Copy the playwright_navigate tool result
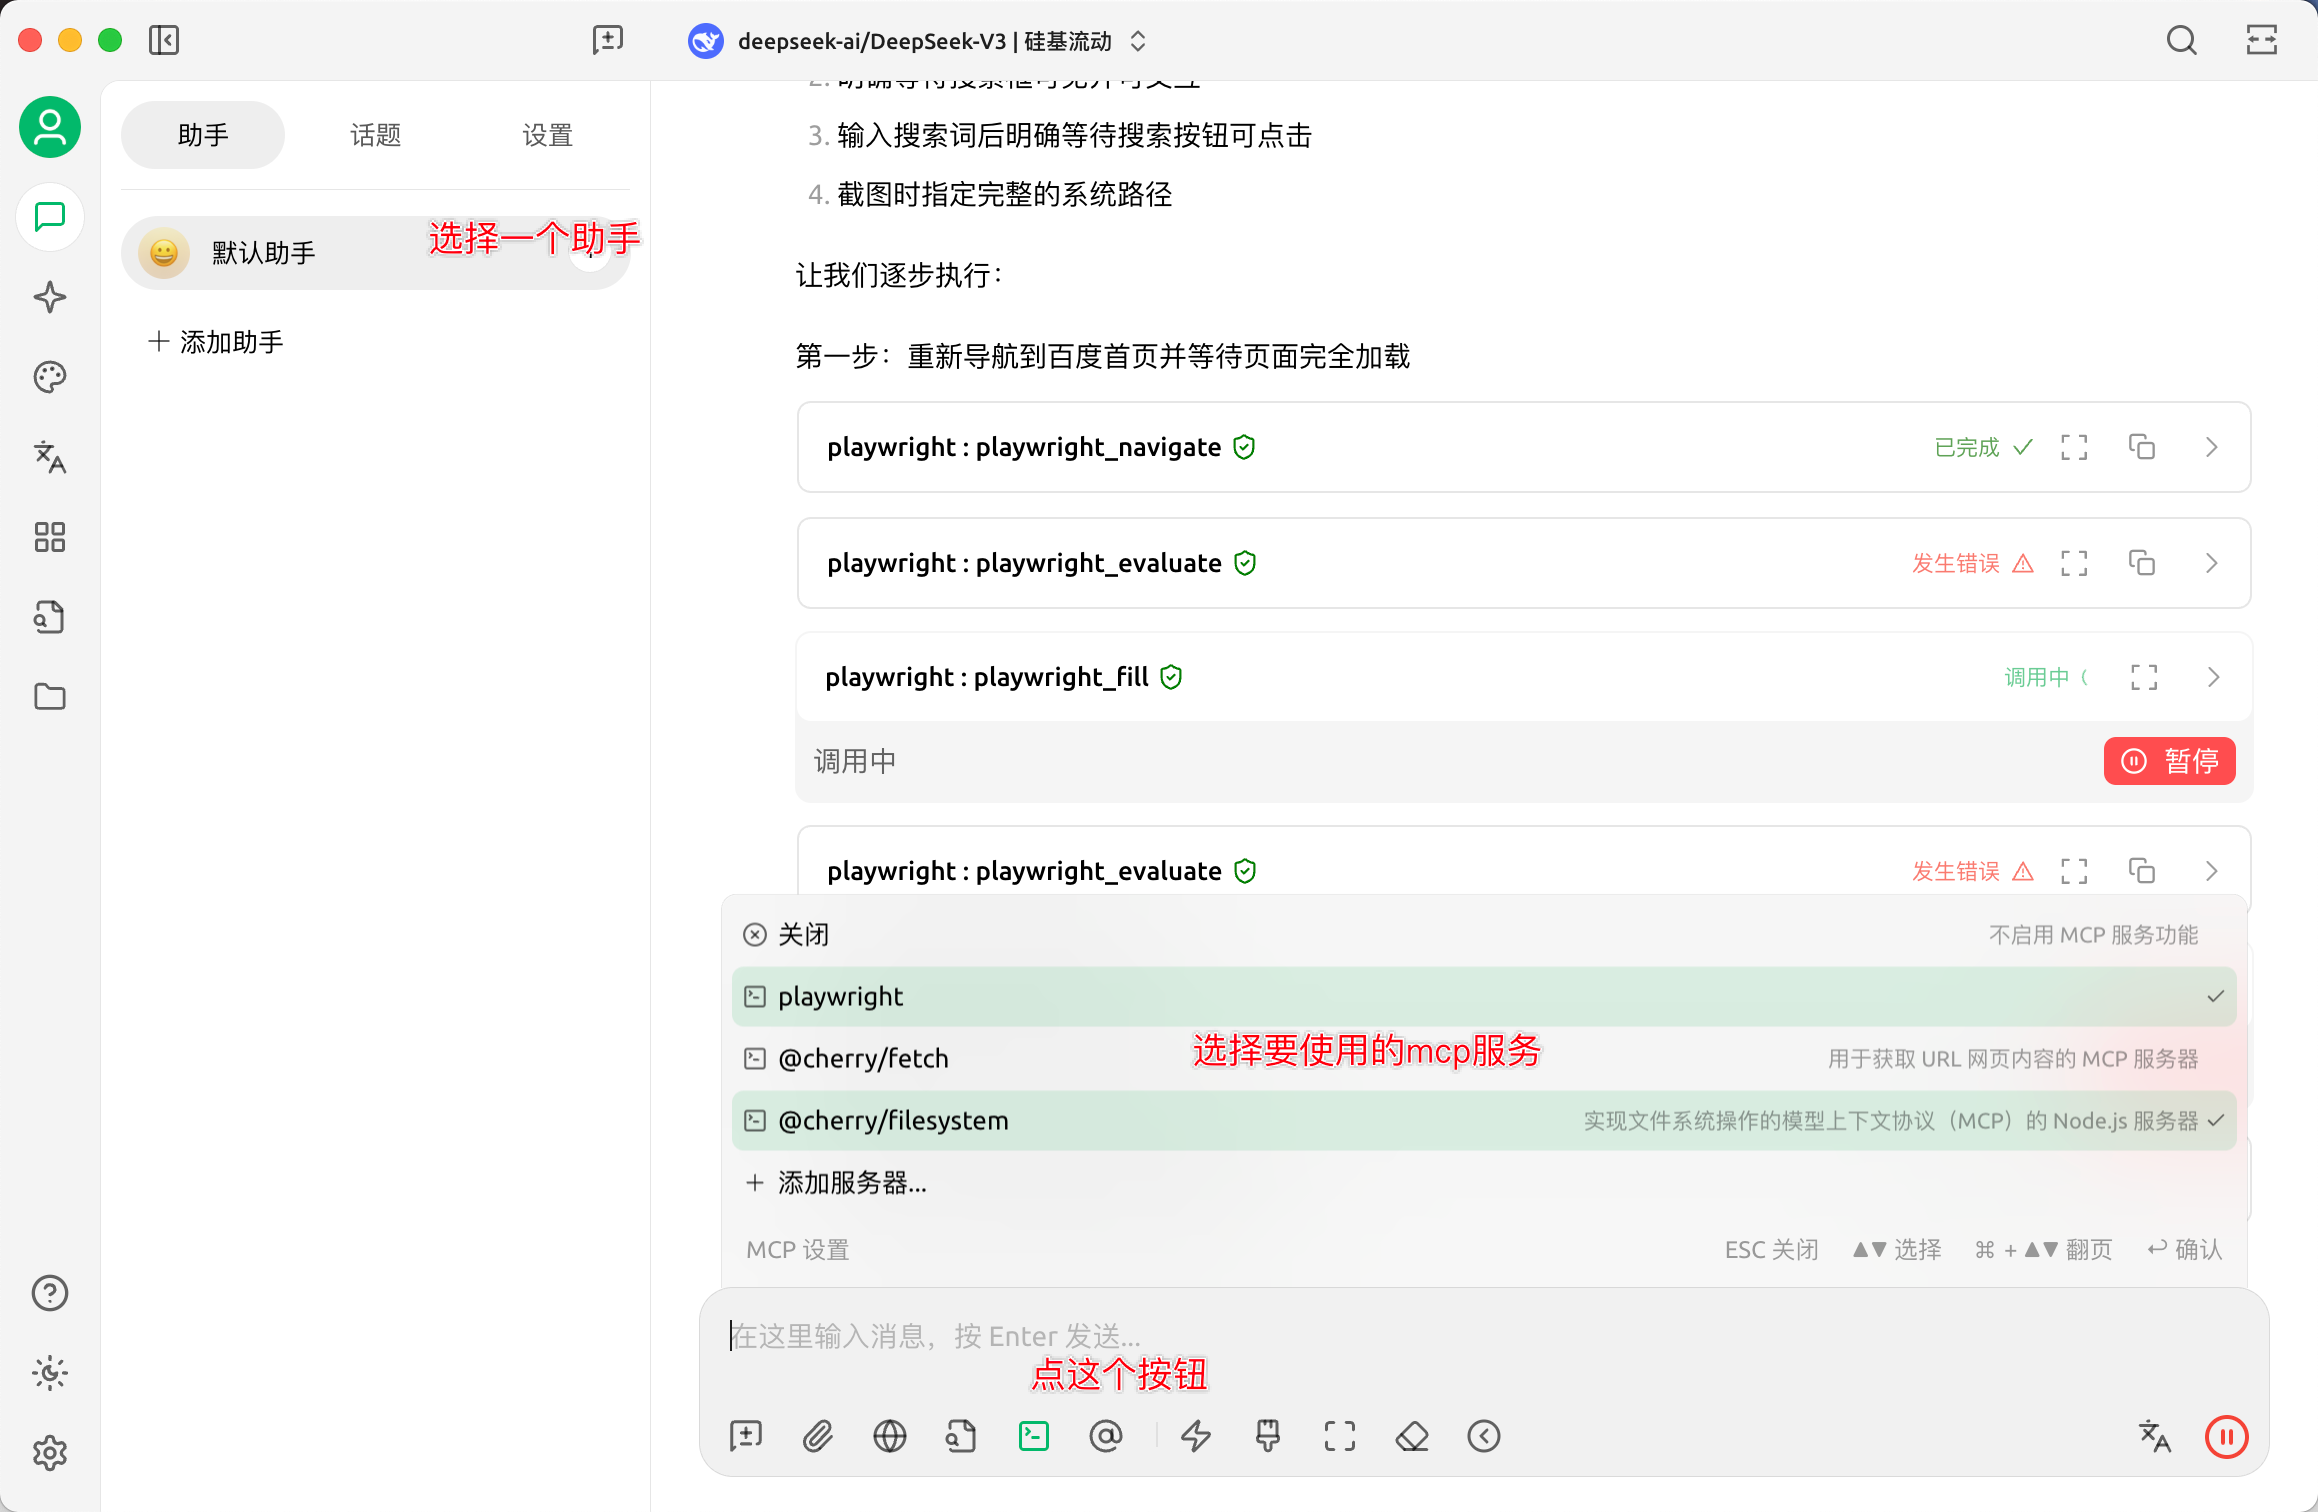This screenshot has width=2318, height=1512. point(2142,447)
